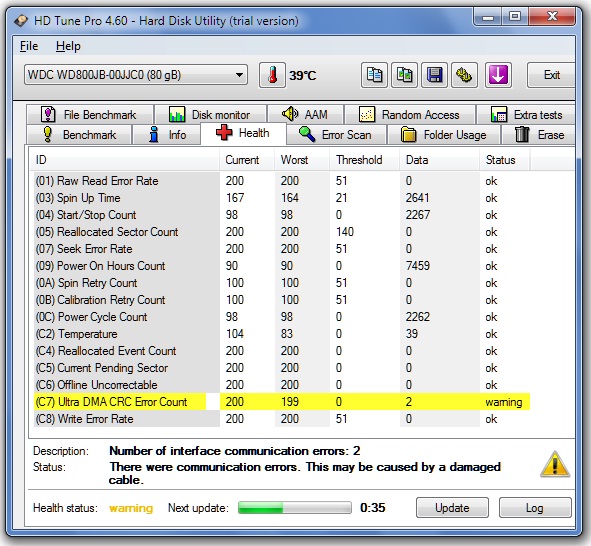The image size is (591, 546).
Task: Click data value 2641 for Spin Up Time
Action: click(x=418, y=198)
